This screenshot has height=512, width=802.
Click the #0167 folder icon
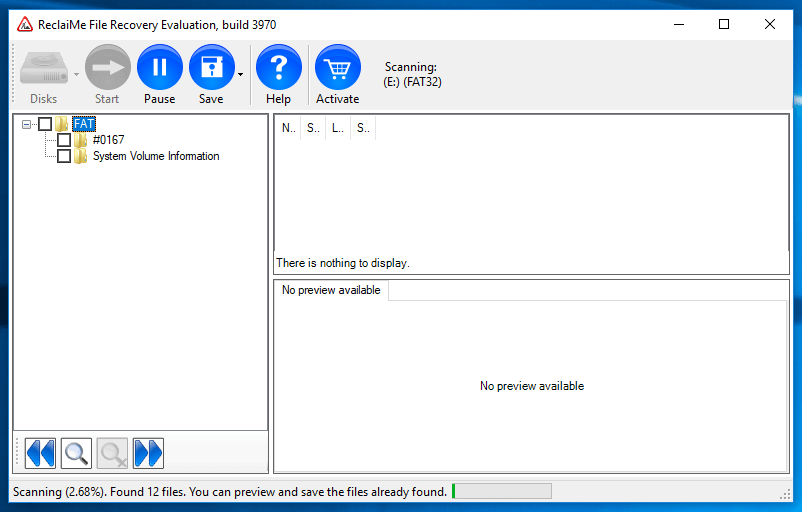(x=80, y=140)
